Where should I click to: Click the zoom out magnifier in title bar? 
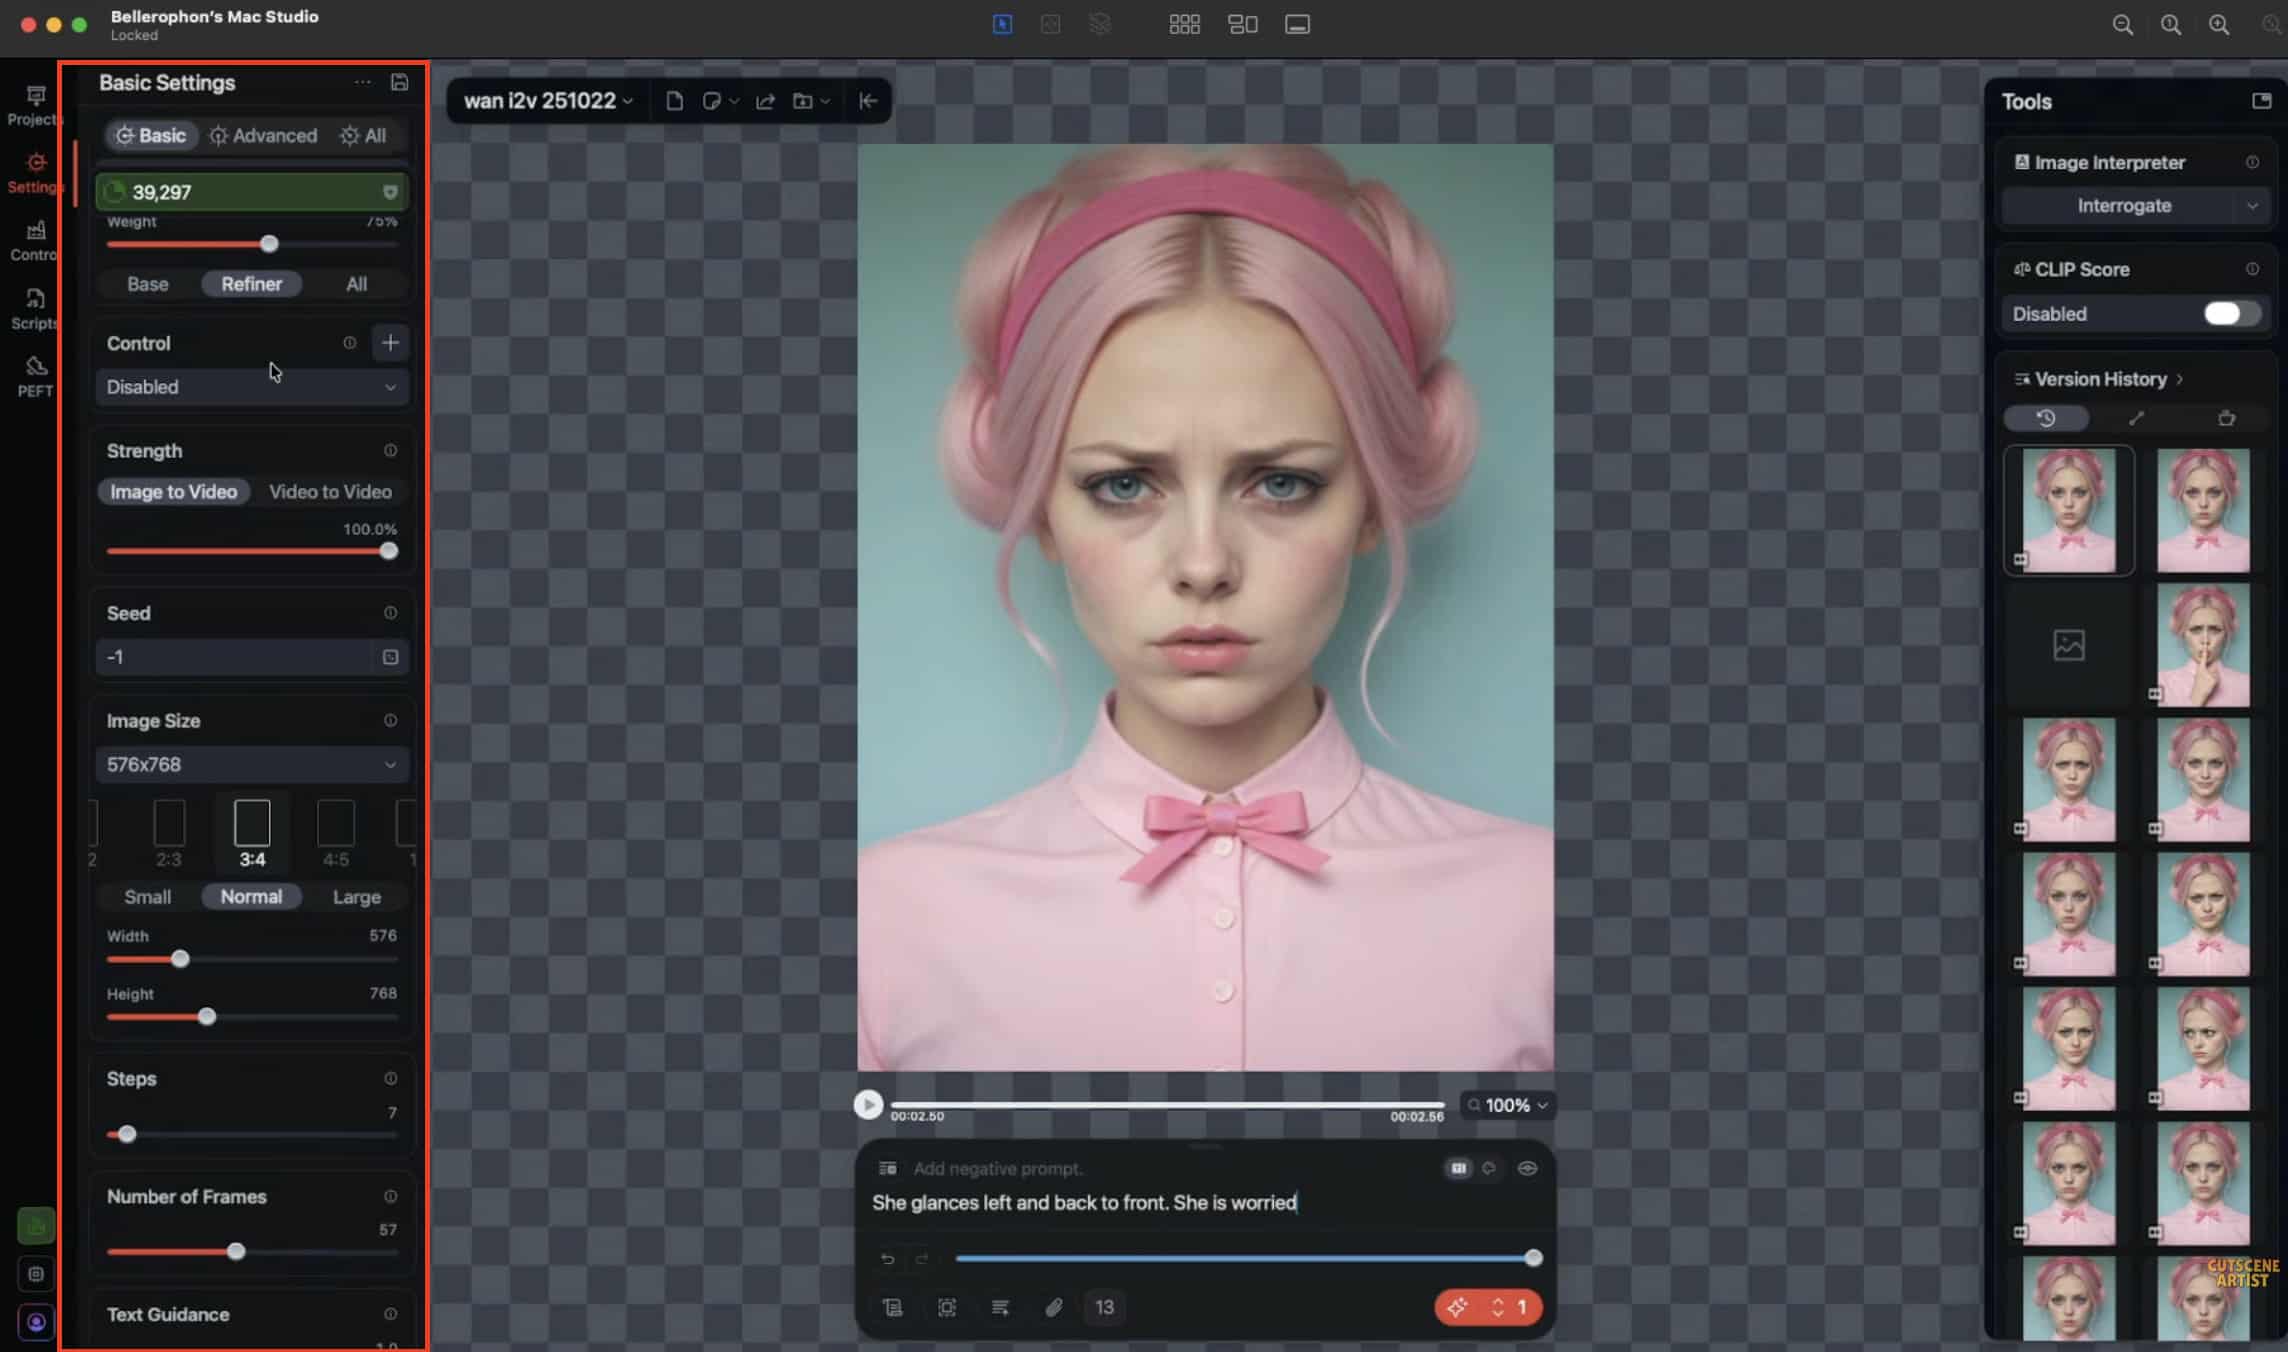(2122, 25)
